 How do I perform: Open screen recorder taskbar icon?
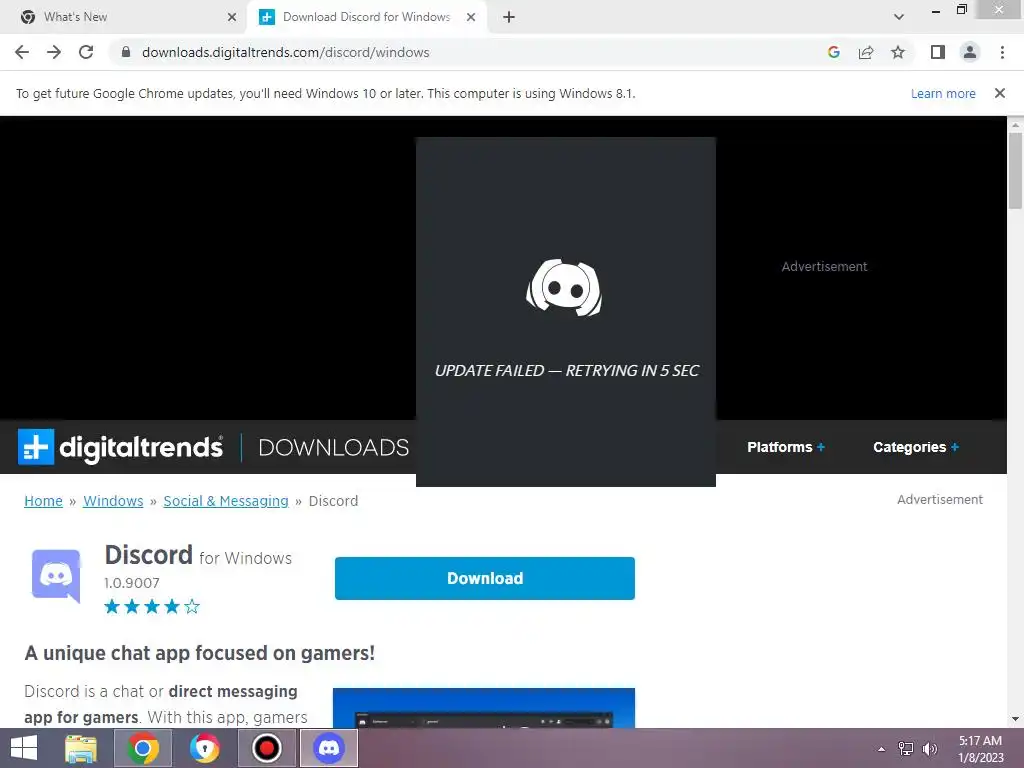click(x=266, y=748)
